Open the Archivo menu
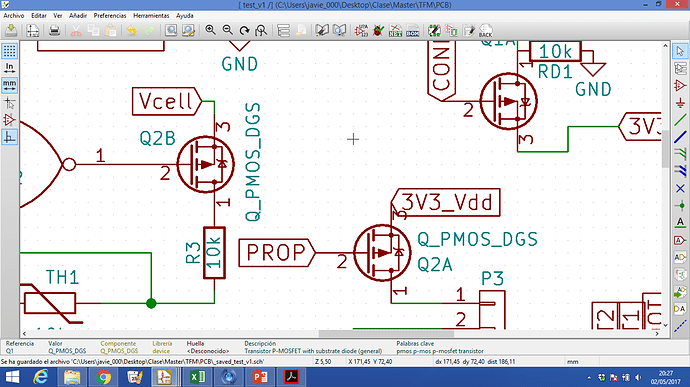This screenshot has height=387, width=690. [x=14, y=15]
